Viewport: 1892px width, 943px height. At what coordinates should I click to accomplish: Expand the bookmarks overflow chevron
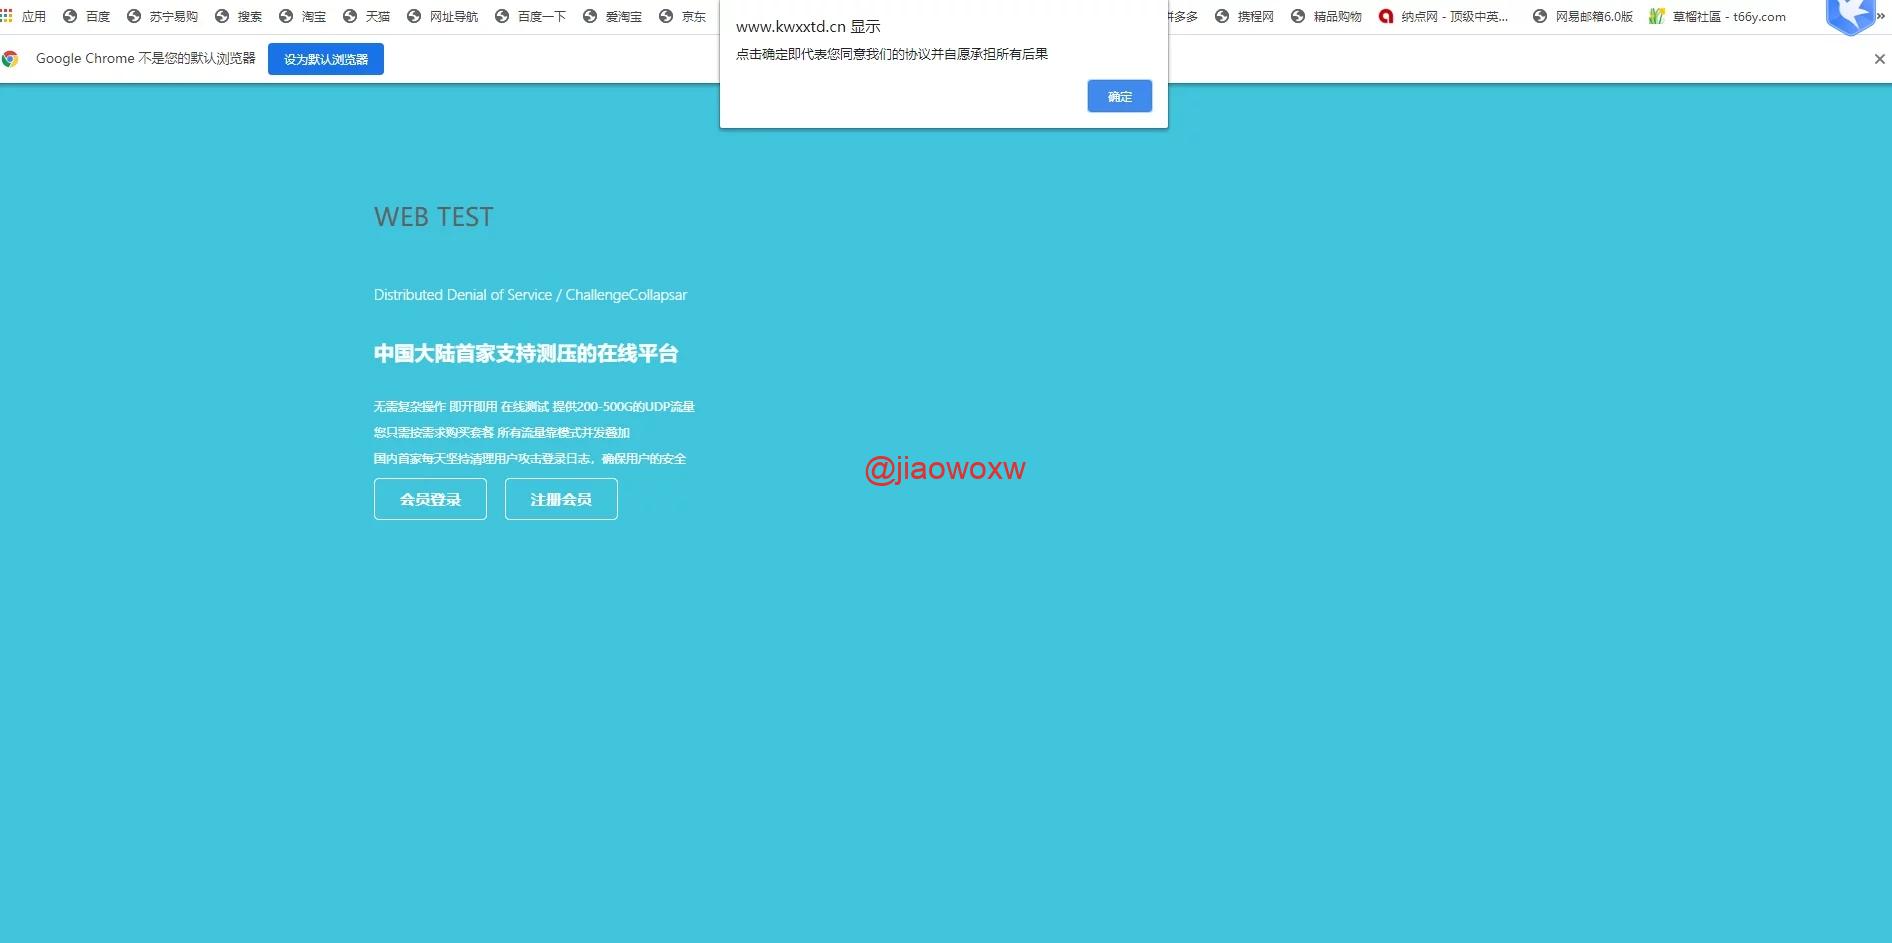click(1881, 16)
